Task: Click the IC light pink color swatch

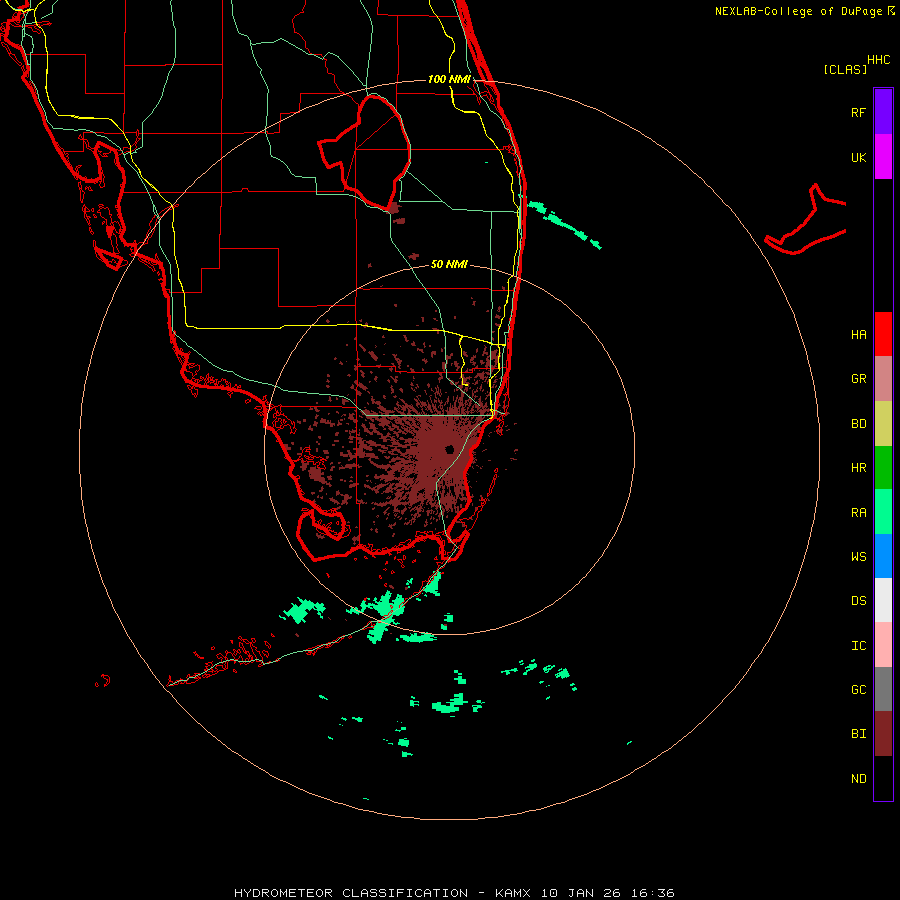Action: 883,645
